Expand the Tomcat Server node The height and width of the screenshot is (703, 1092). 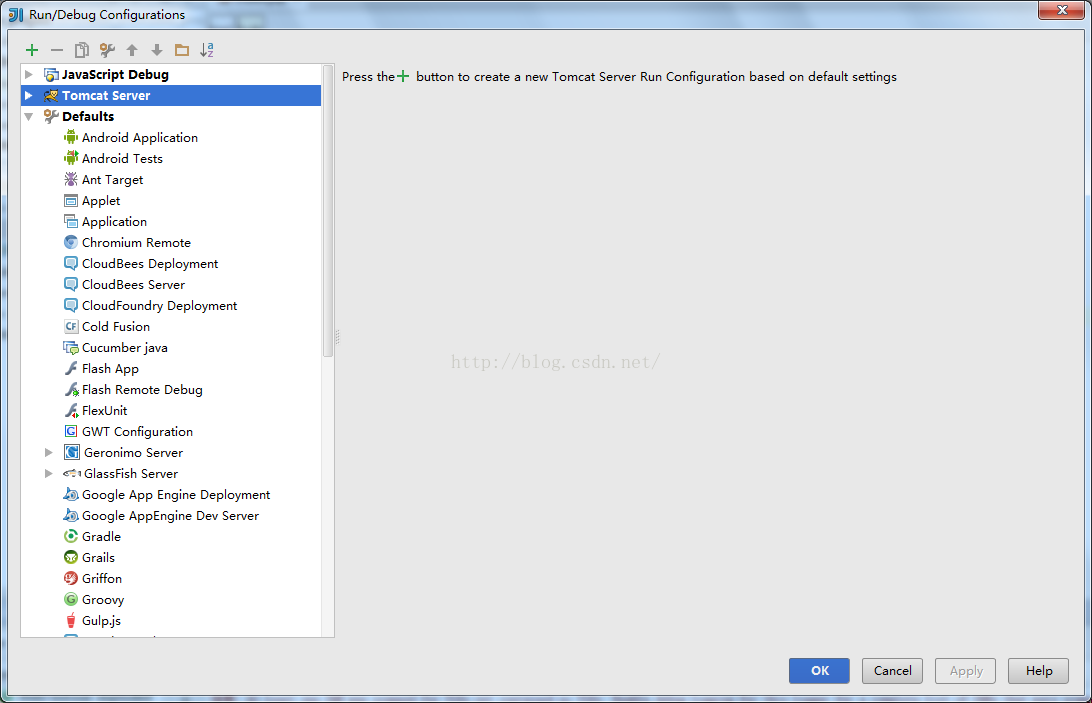pyautogui.click(x=29, y=95)
